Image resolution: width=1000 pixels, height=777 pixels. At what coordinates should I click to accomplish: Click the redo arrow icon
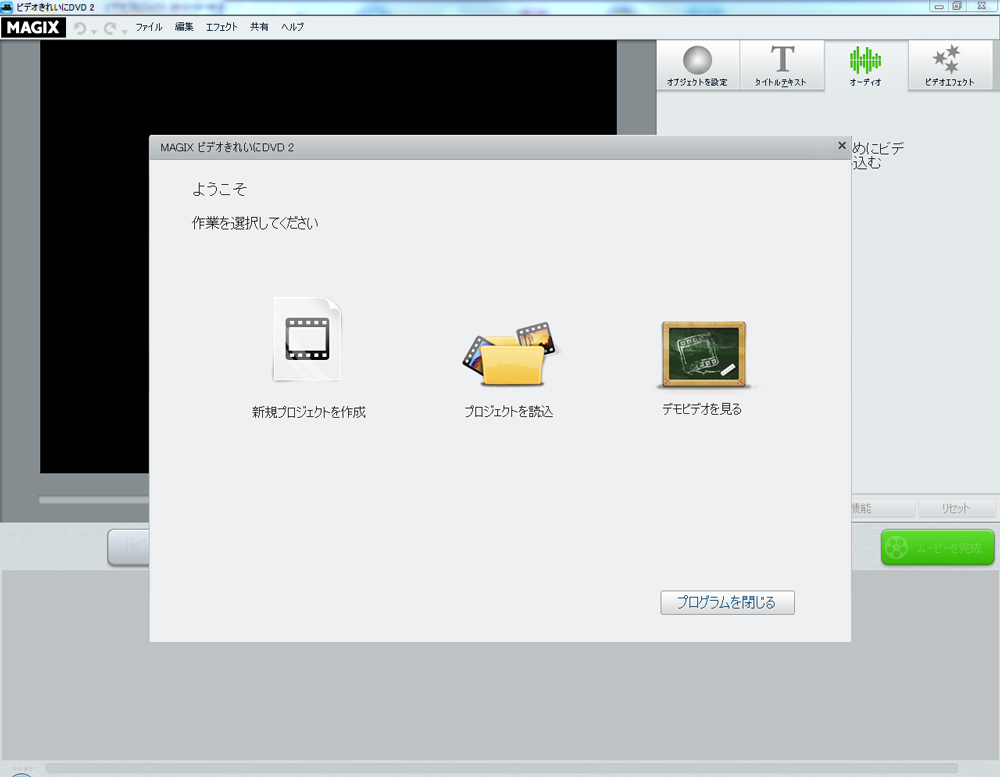pyautogui.click(x=110, y=28)
